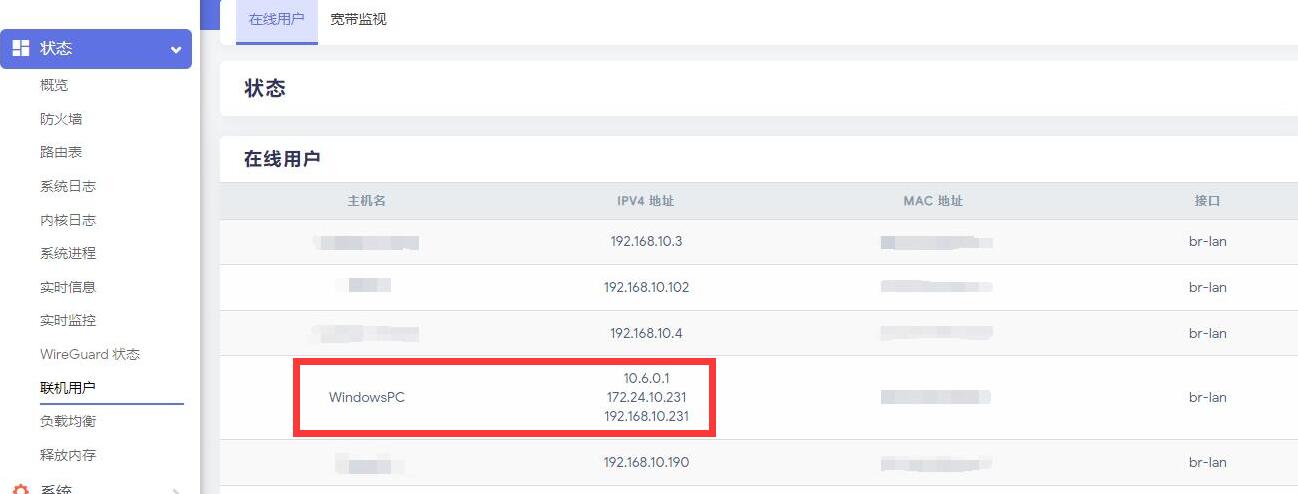Go to 路由表 page
Viewport: 1298px width, 494px height.
(61, 153)
